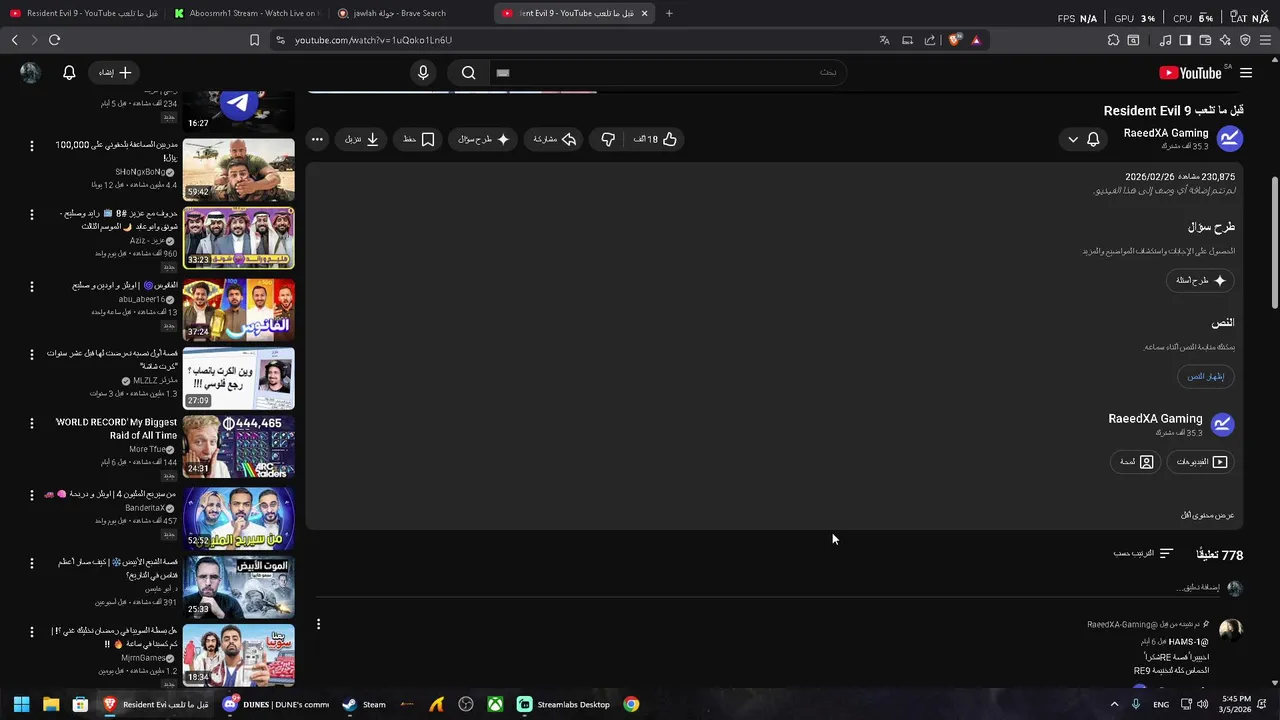Open options menu for More Tfue video
The height and width of the screenshot is (720, 1280).
(31, 424)
